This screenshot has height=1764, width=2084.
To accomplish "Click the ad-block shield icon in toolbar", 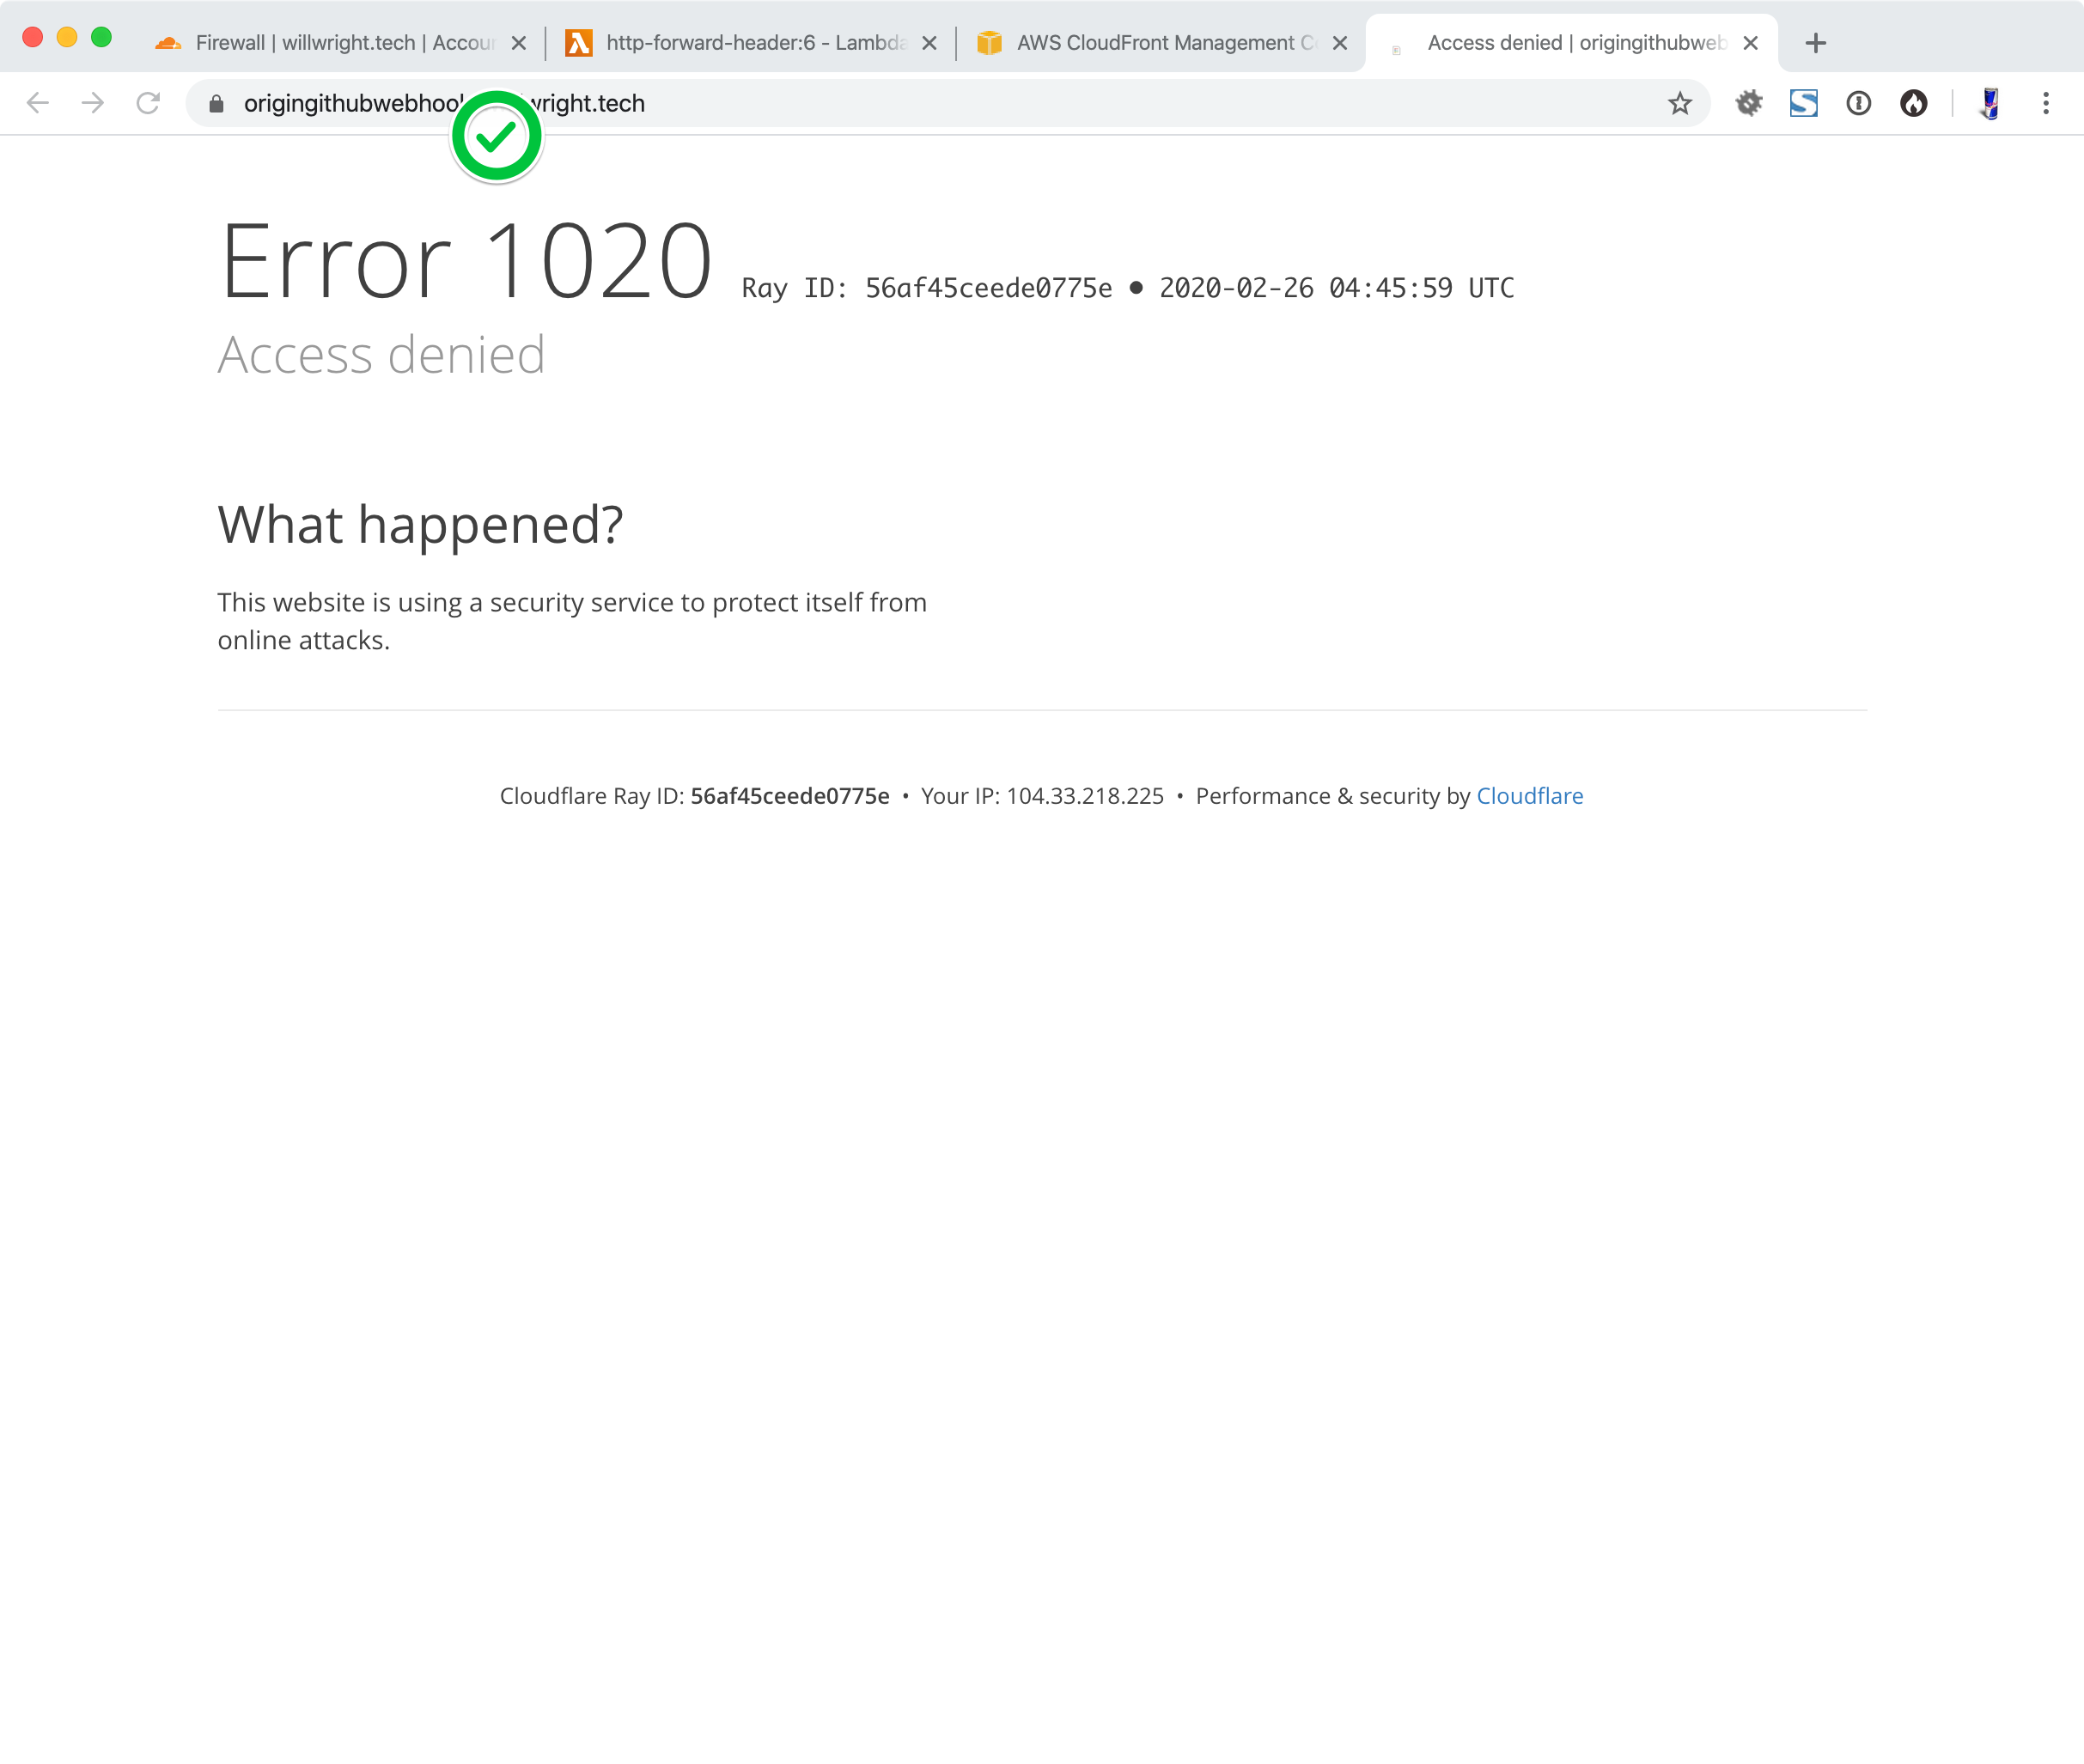I will pyautogui.click(x=1802, y=103).
